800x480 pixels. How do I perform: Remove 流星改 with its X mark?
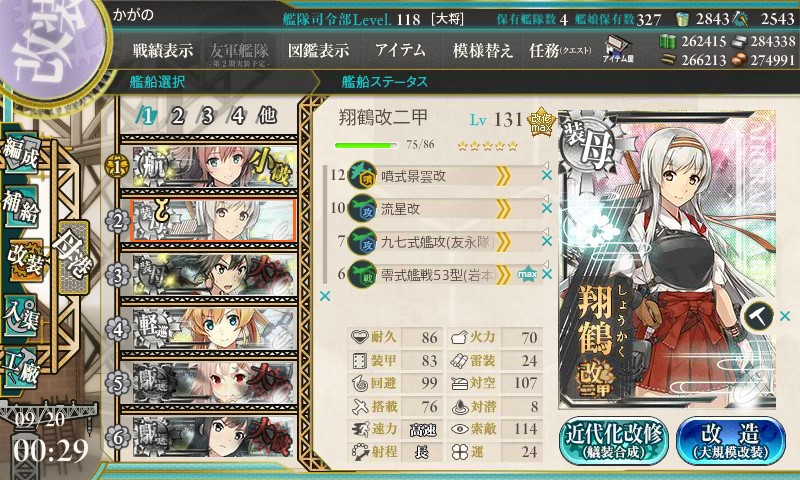(x=547, y=208)
